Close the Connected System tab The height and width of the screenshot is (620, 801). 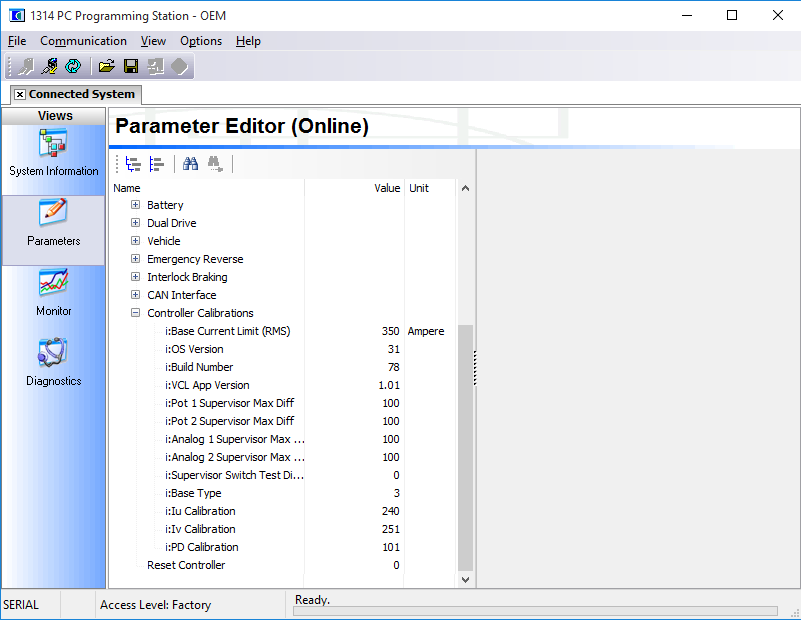click(x=19, y=94)
